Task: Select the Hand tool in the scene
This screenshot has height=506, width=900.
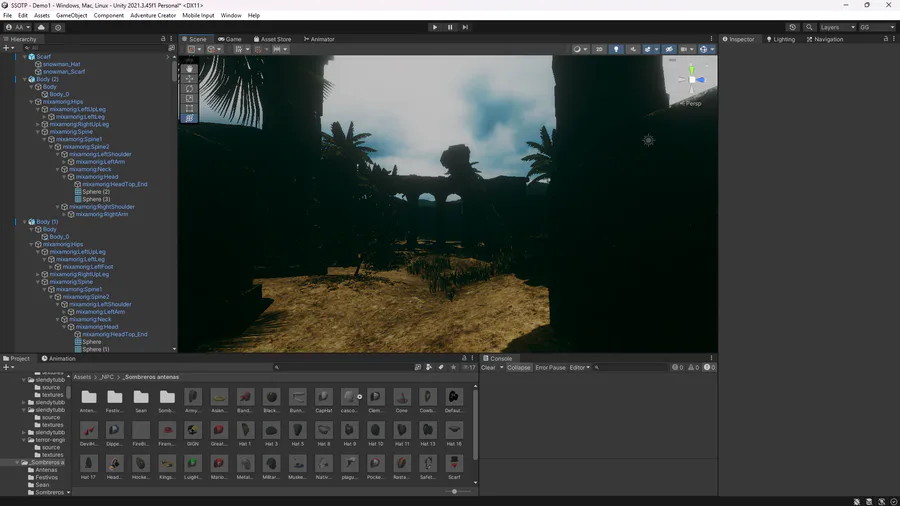Action: point(190,69)
